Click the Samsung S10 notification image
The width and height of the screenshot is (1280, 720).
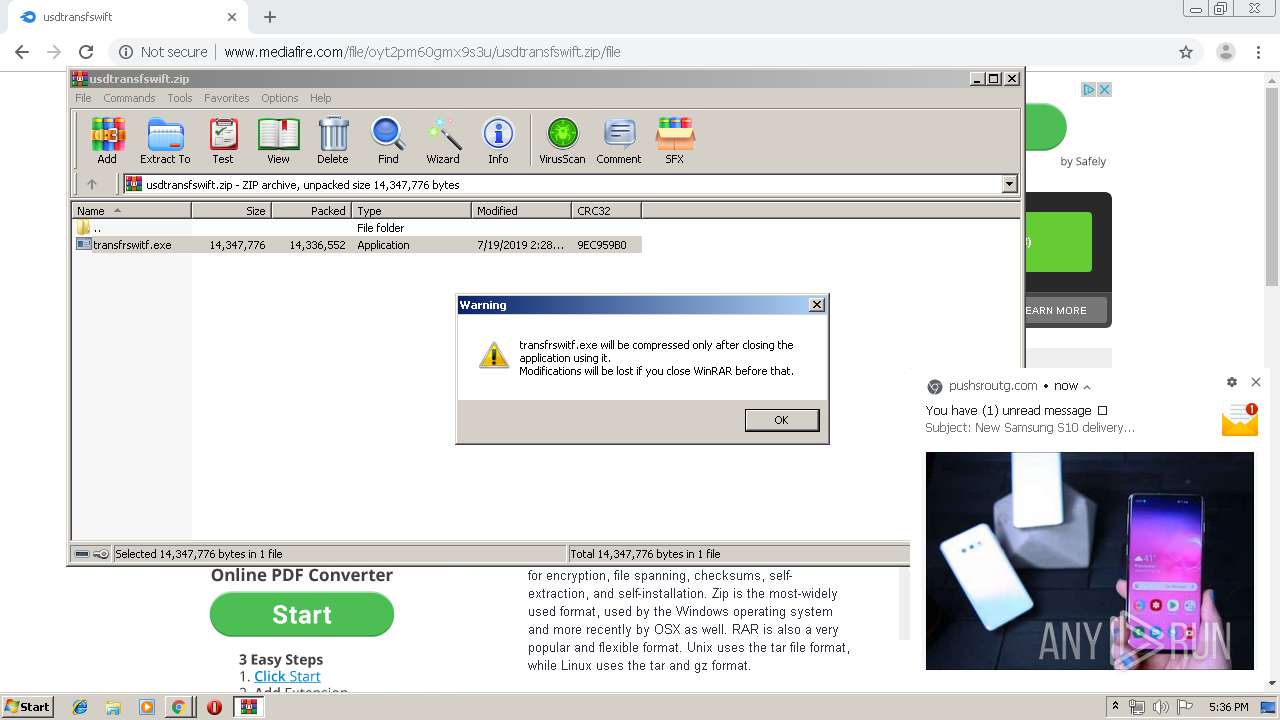tap(1089, 561)
